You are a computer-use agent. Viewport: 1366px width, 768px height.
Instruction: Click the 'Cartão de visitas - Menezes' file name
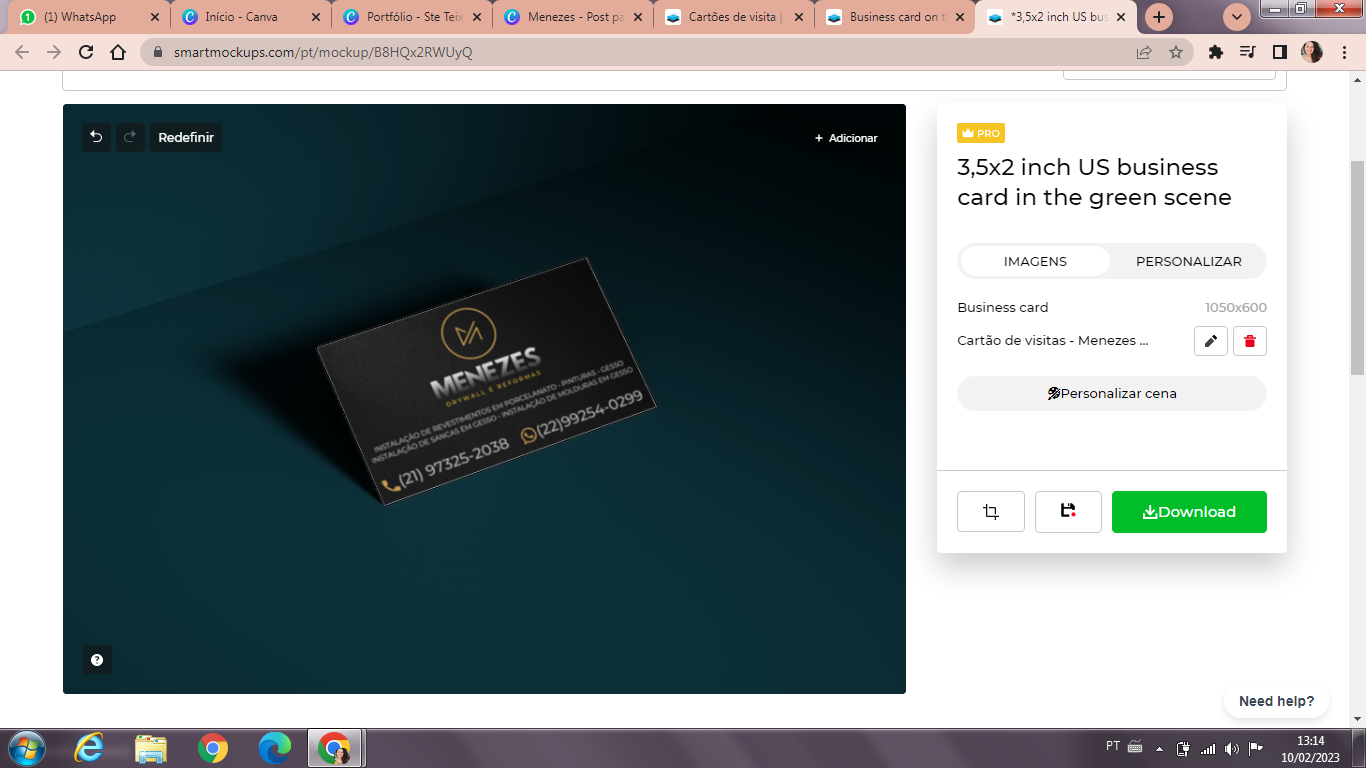(1053, 341)
